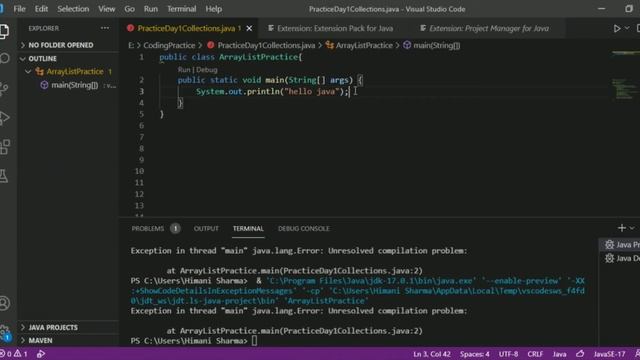Click Java language mode in status bar

559,354
